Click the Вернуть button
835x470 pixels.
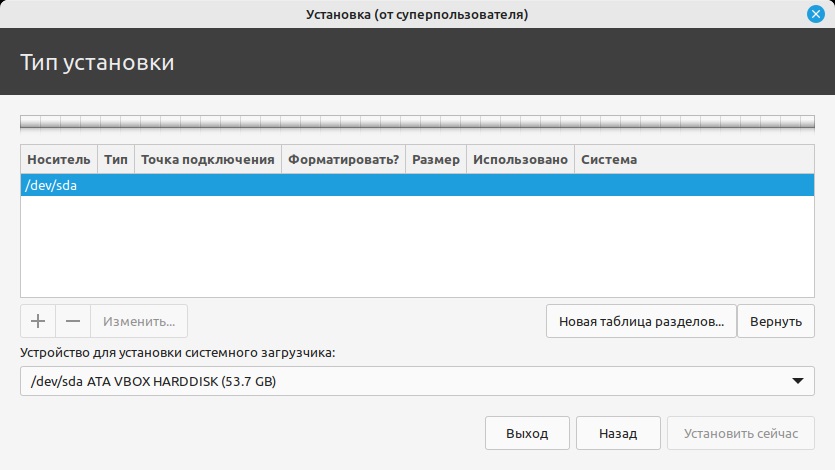tap(776, 321)
